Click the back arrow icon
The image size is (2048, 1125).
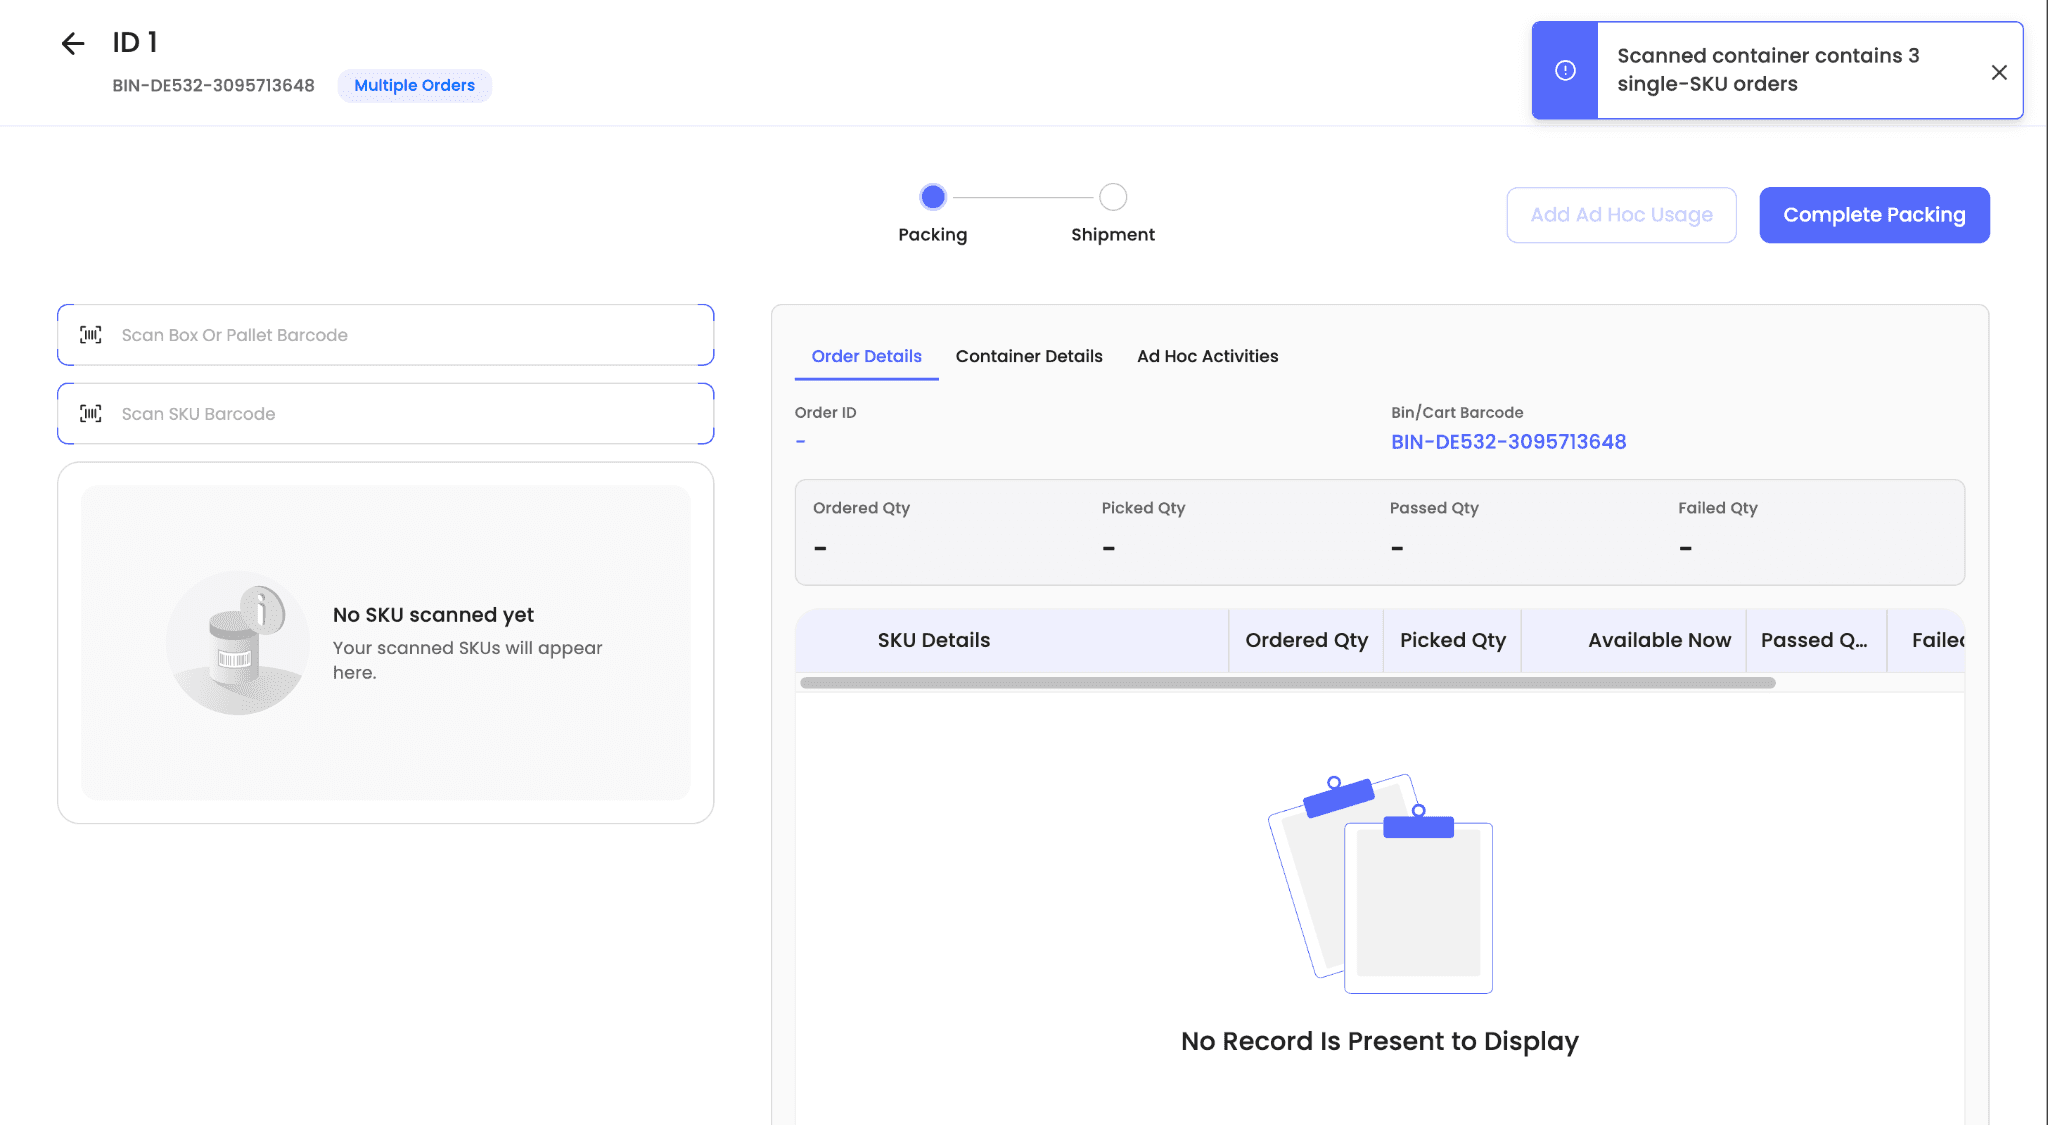73,43
